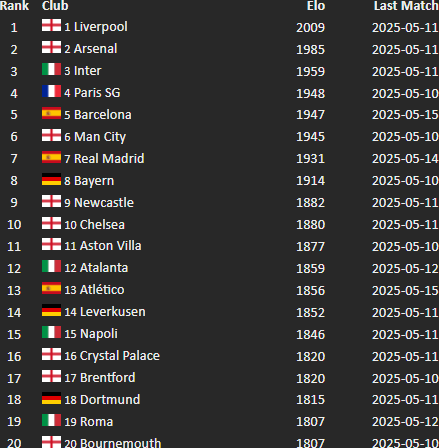The width and height of the screenshot is (439, 448).
Task: Open the Arsenal club link
Action: pyautogui.click(x=95, y=49)
